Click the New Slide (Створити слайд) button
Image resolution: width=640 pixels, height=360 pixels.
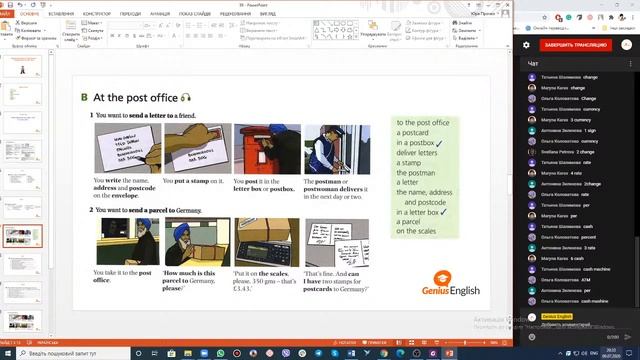[x=71, y=31]
